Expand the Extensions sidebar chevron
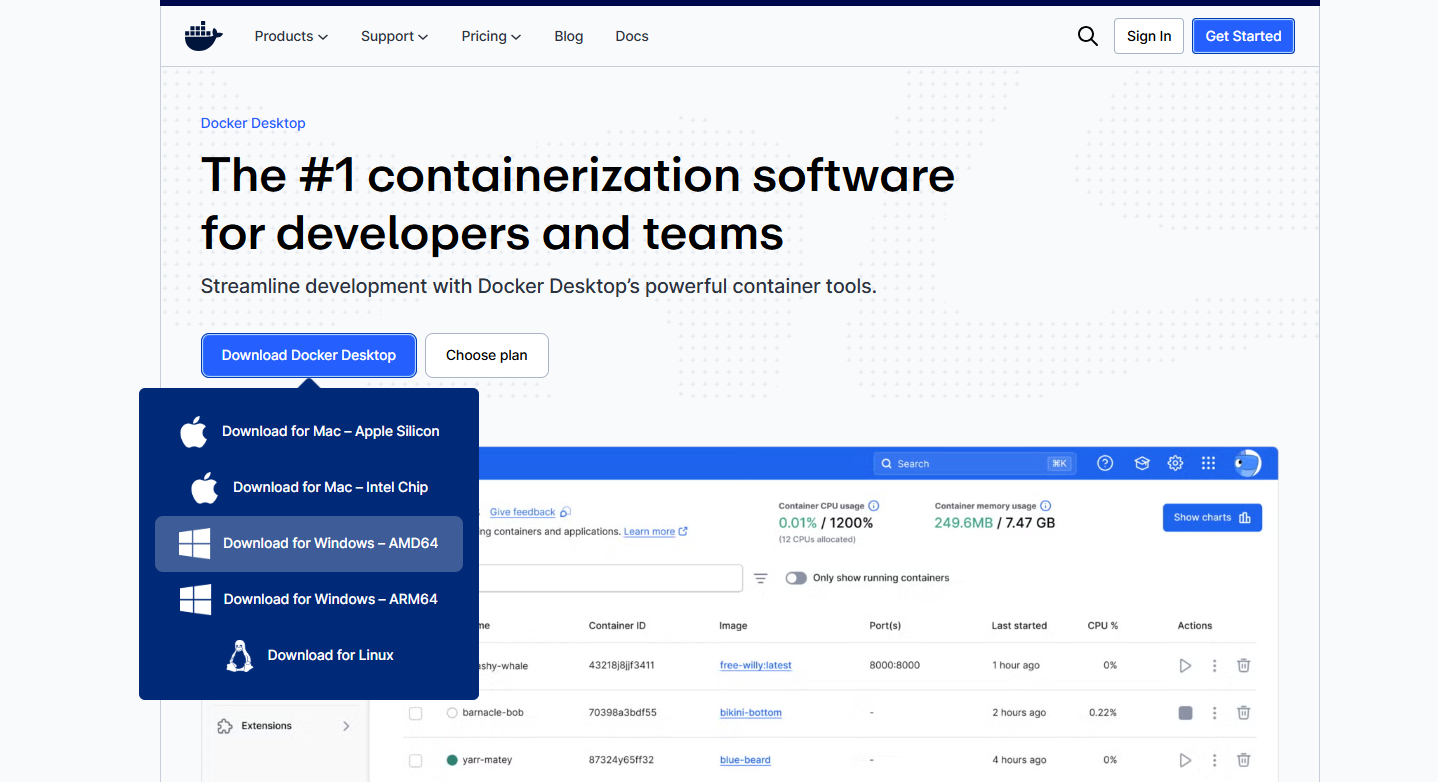 (x=347, y=726)
